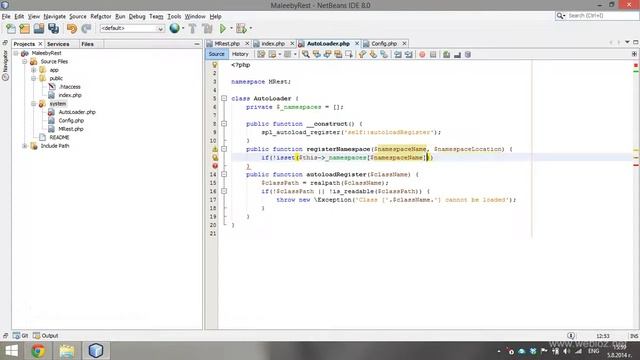Click the Build Project hammer icon
This screenshot has height=360, width=640.
point(192,29)
